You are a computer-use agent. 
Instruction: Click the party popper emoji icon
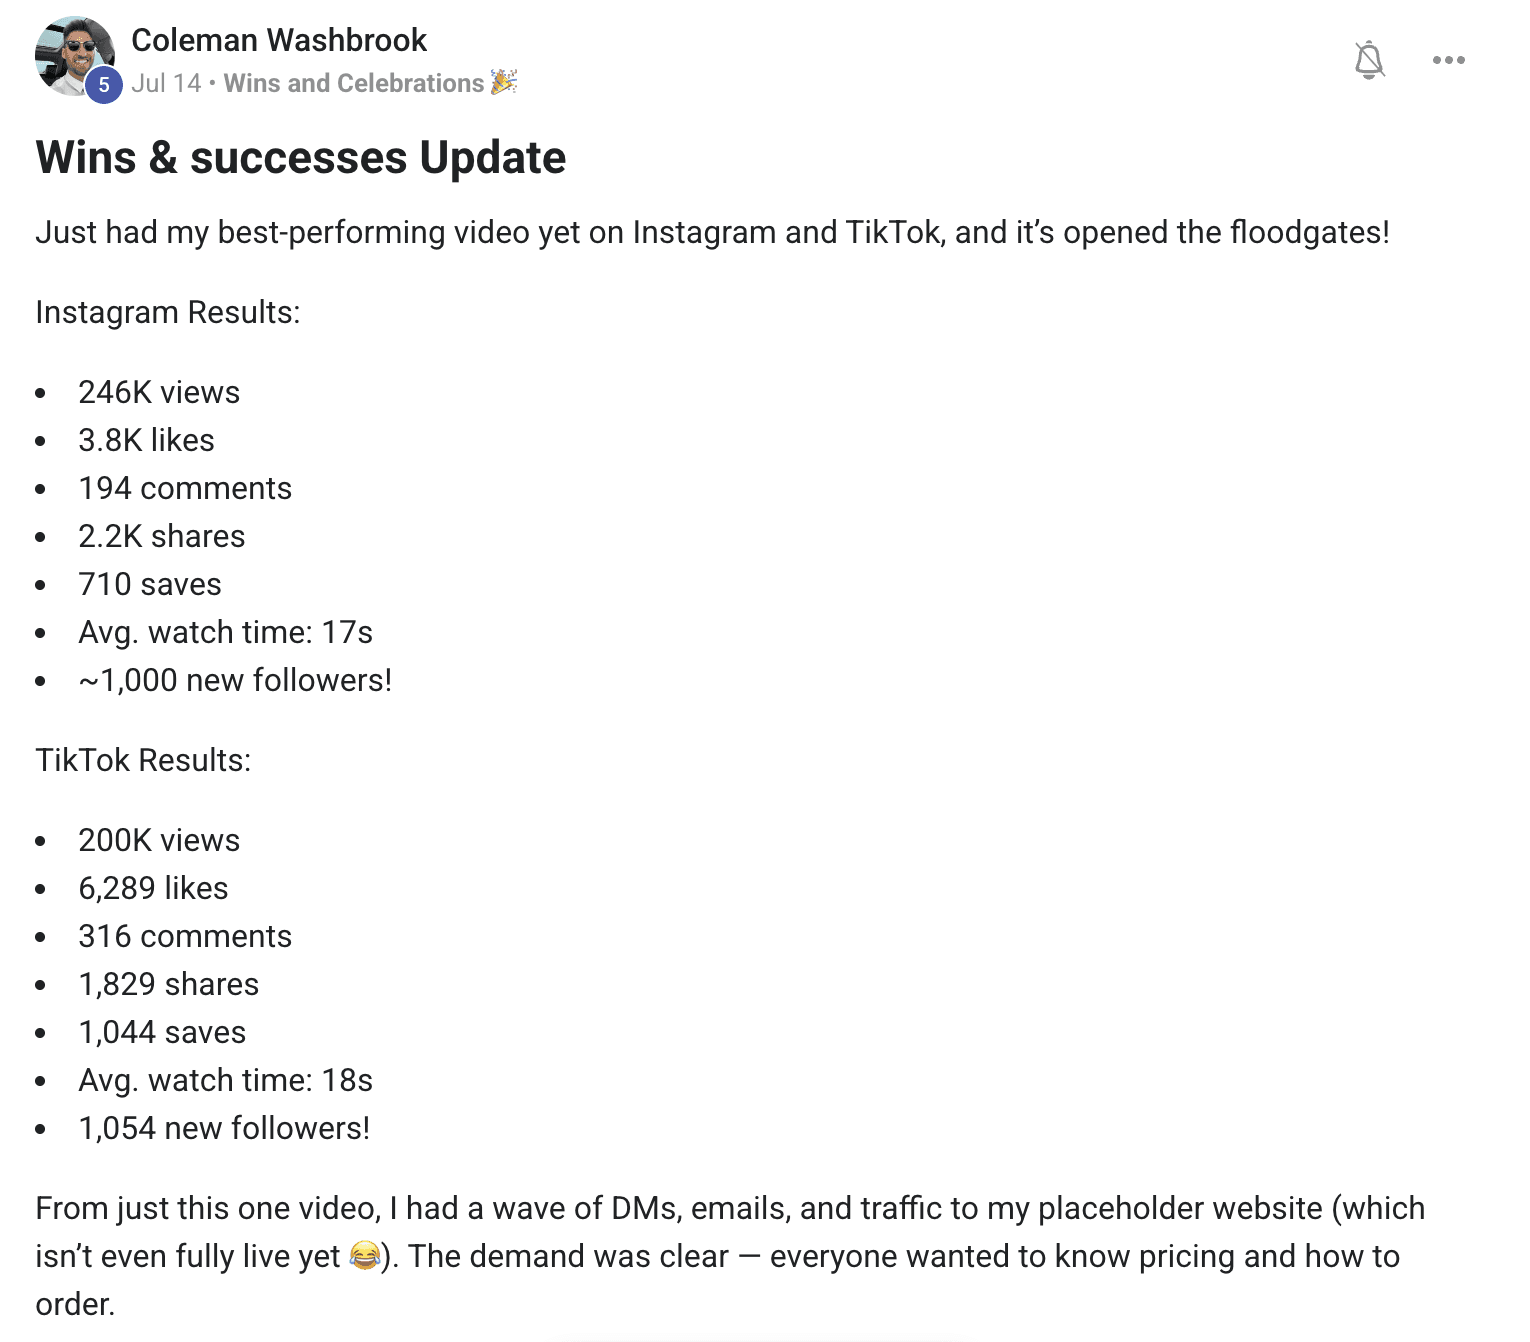[504, 82]
